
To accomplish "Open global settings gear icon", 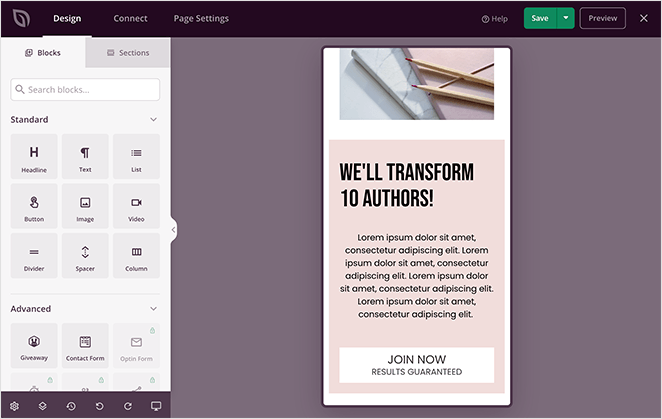I will [14, 406].
